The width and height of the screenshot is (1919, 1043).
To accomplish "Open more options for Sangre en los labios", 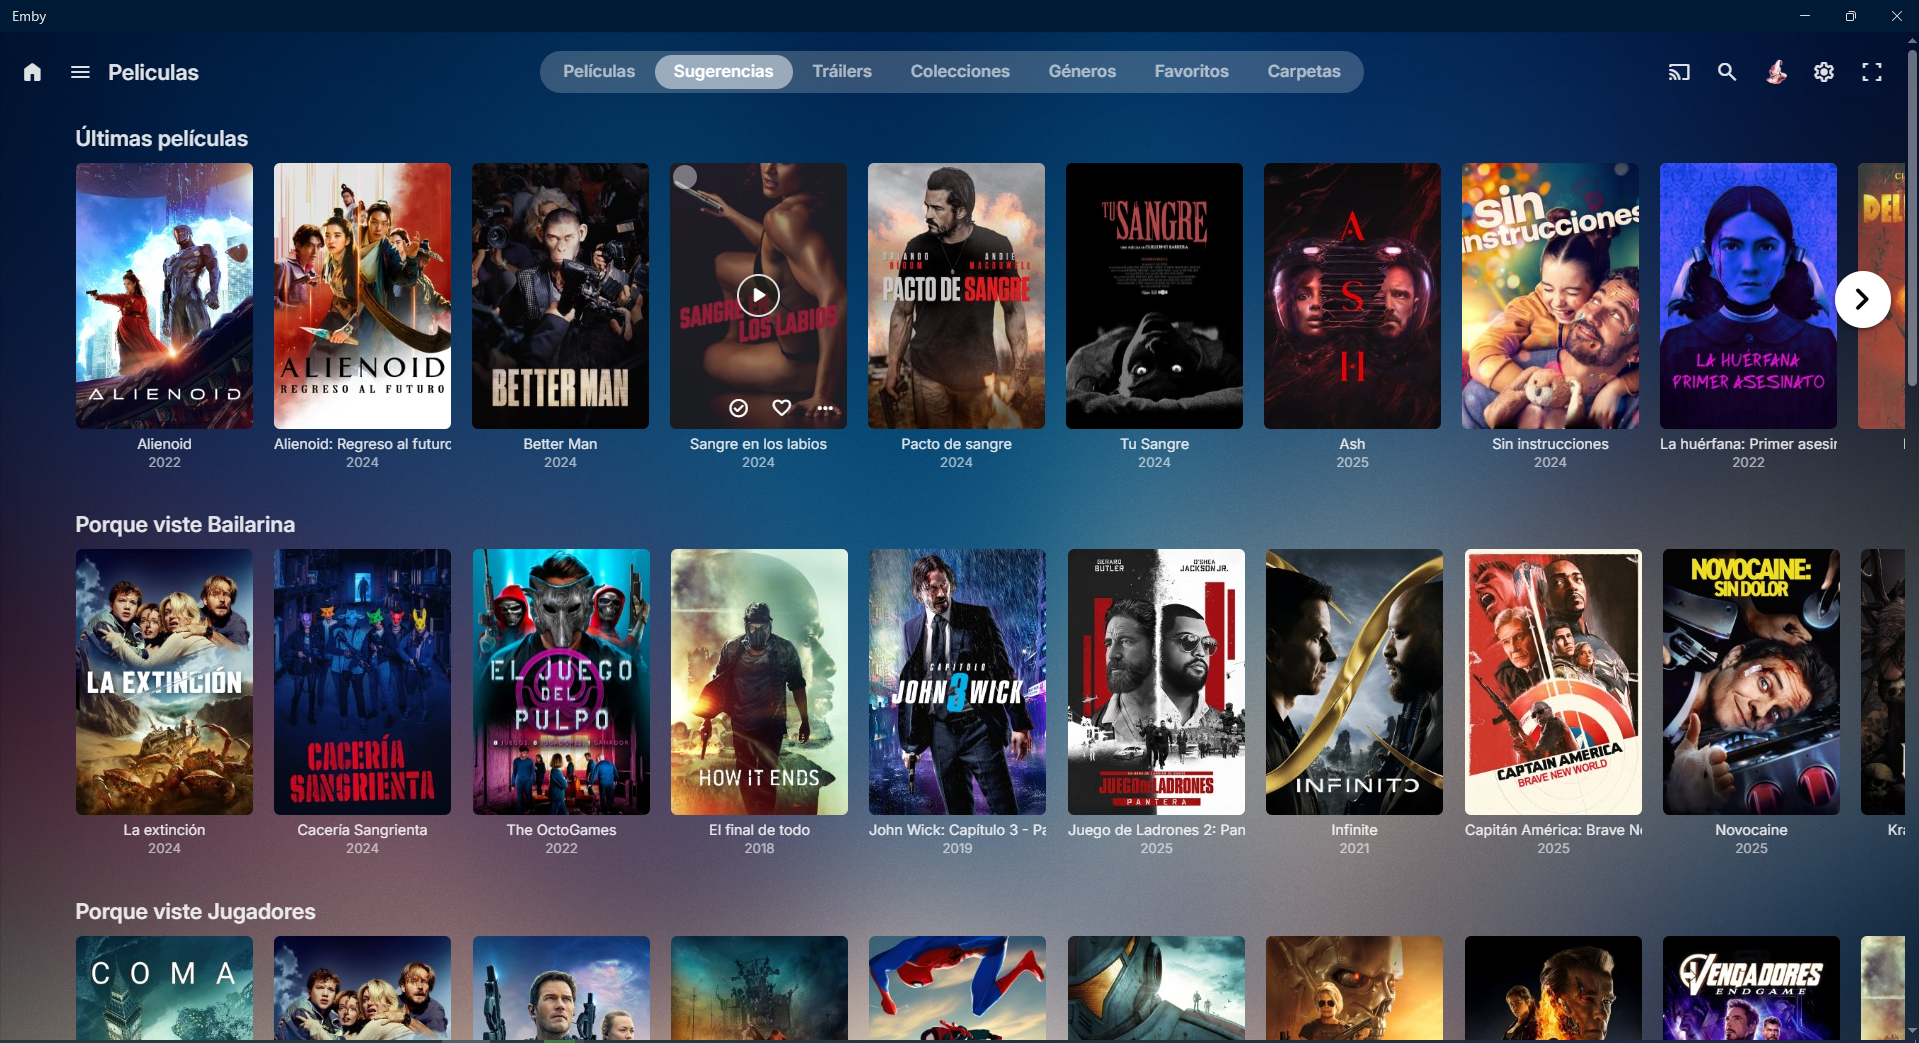I will click(x=825, y=408).
